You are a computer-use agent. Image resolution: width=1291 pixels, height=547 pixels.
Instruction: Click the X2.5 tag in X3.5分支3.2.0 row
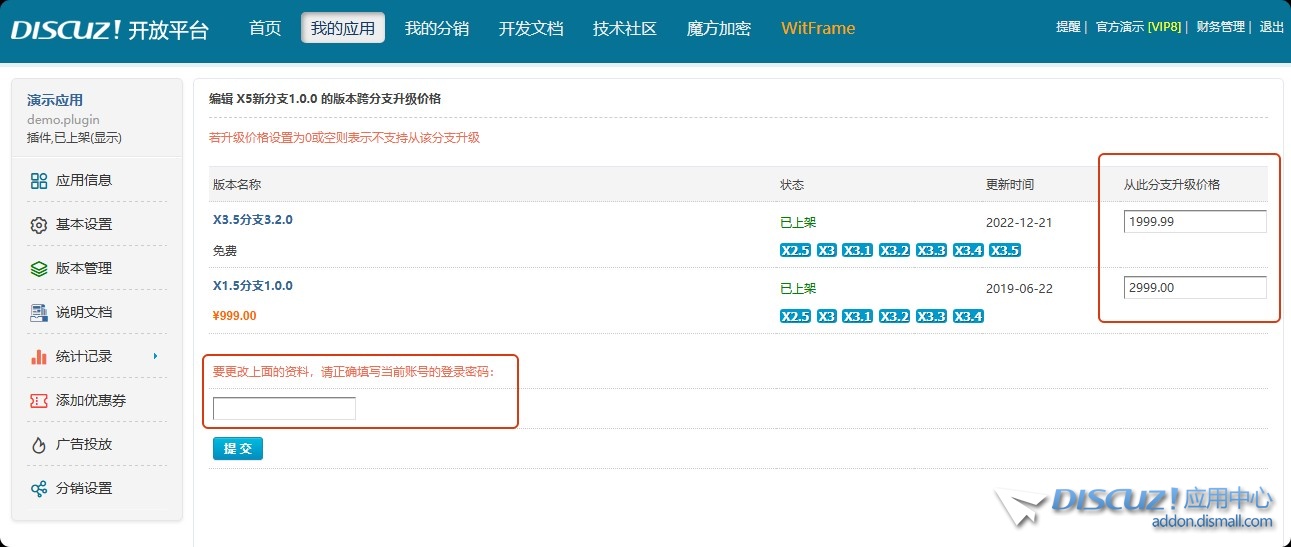(x=795, y=250)
